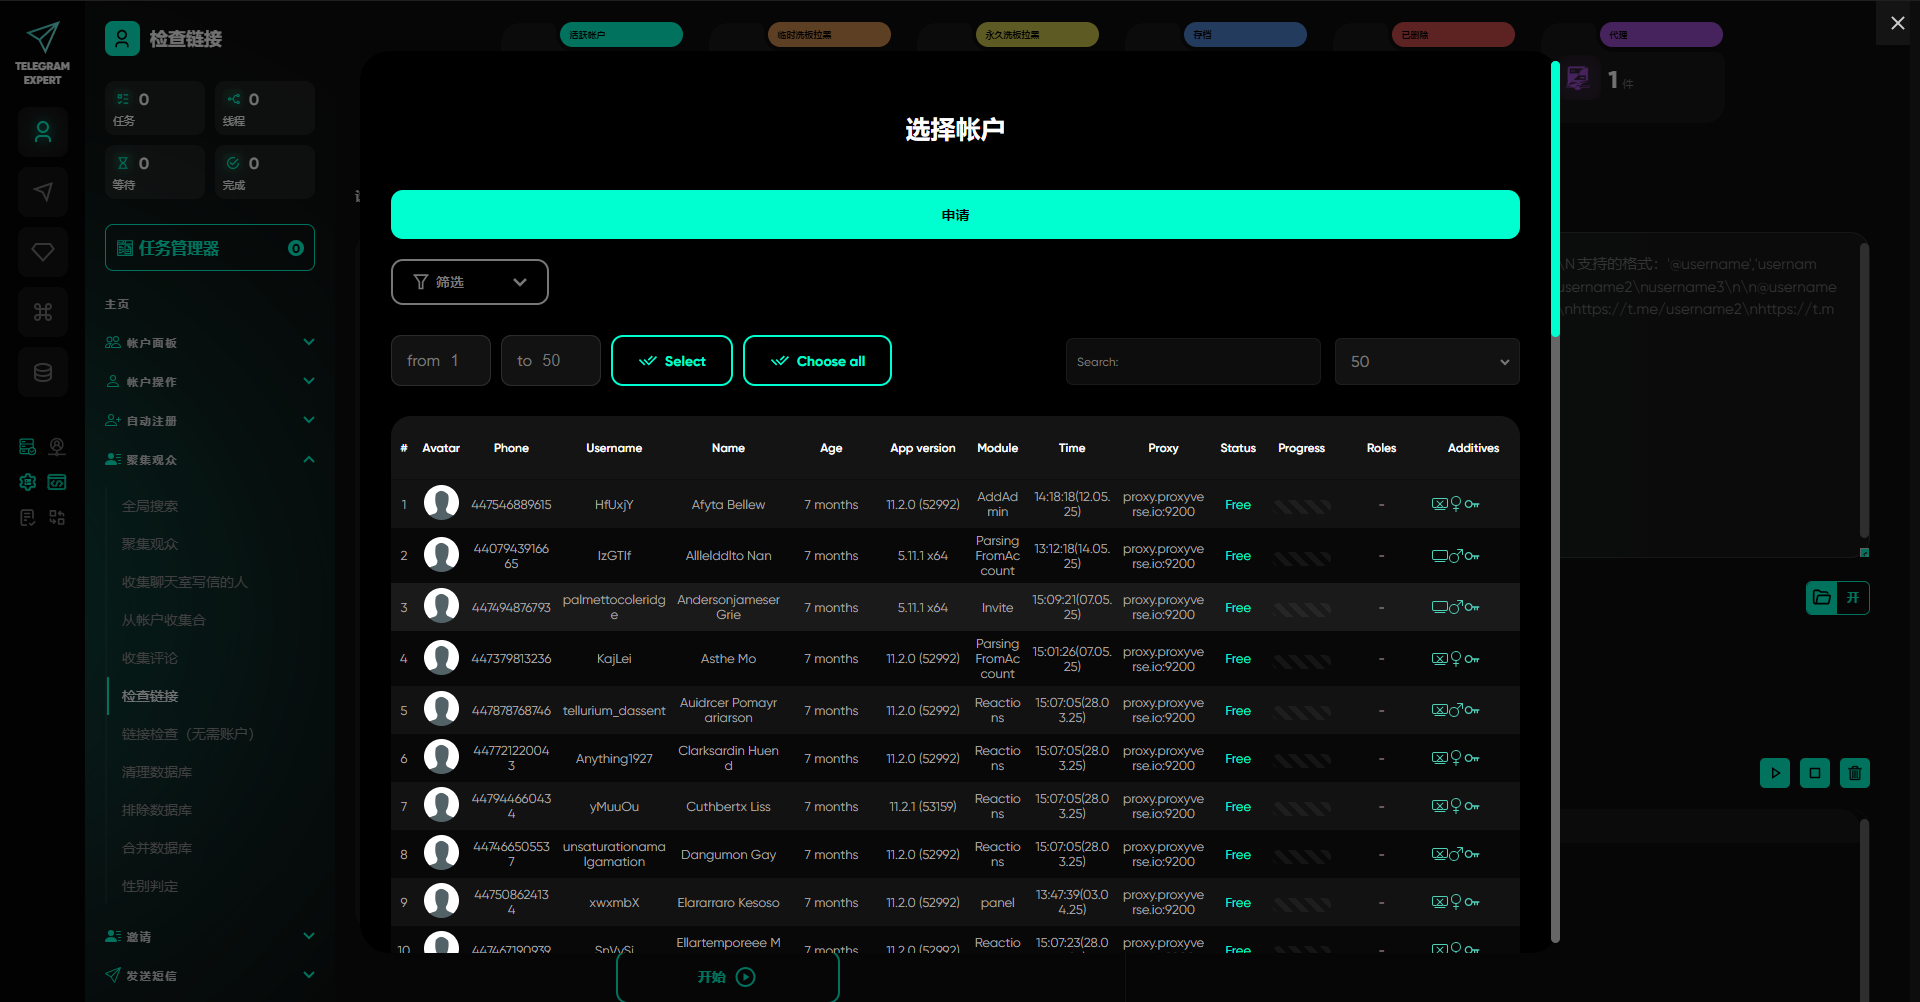The image size is (1920, 1002).
Task: Click the 任务管理器 task manager entry
Action: coord(210,248)
